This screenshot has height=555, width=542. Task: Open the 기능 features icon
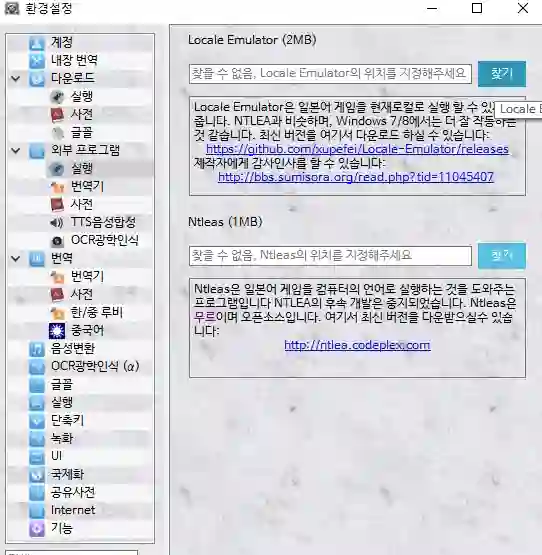pyautogui.click(x=36, y=529)
